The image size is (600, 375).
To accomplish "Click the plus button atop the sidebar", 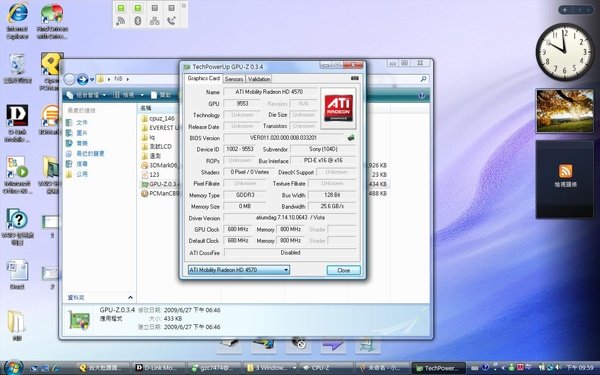I will tap(565, 10).
